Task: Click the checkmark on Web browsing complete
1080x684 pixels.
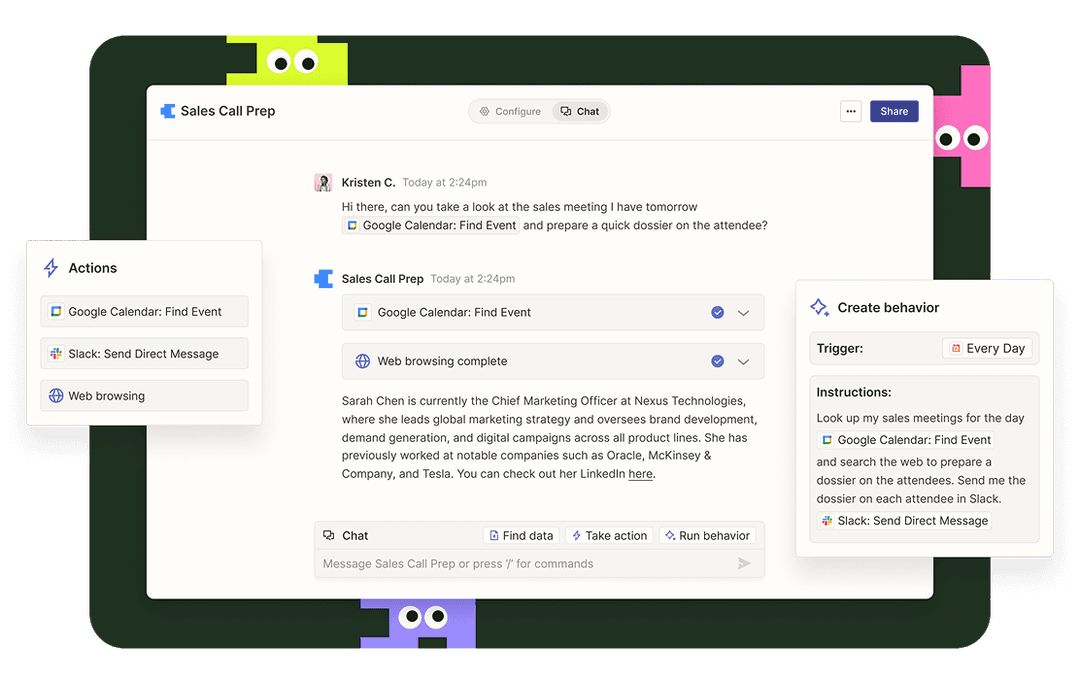Action: tap(717, 361)
